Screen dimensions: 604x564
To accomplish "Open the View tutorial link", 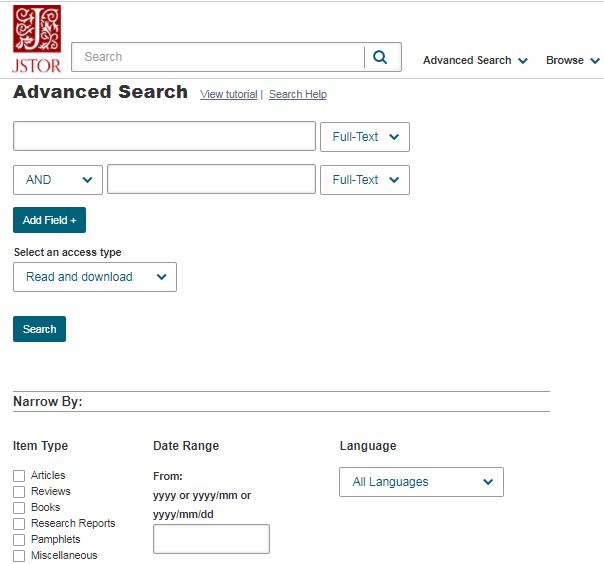I will click(229, 94).
